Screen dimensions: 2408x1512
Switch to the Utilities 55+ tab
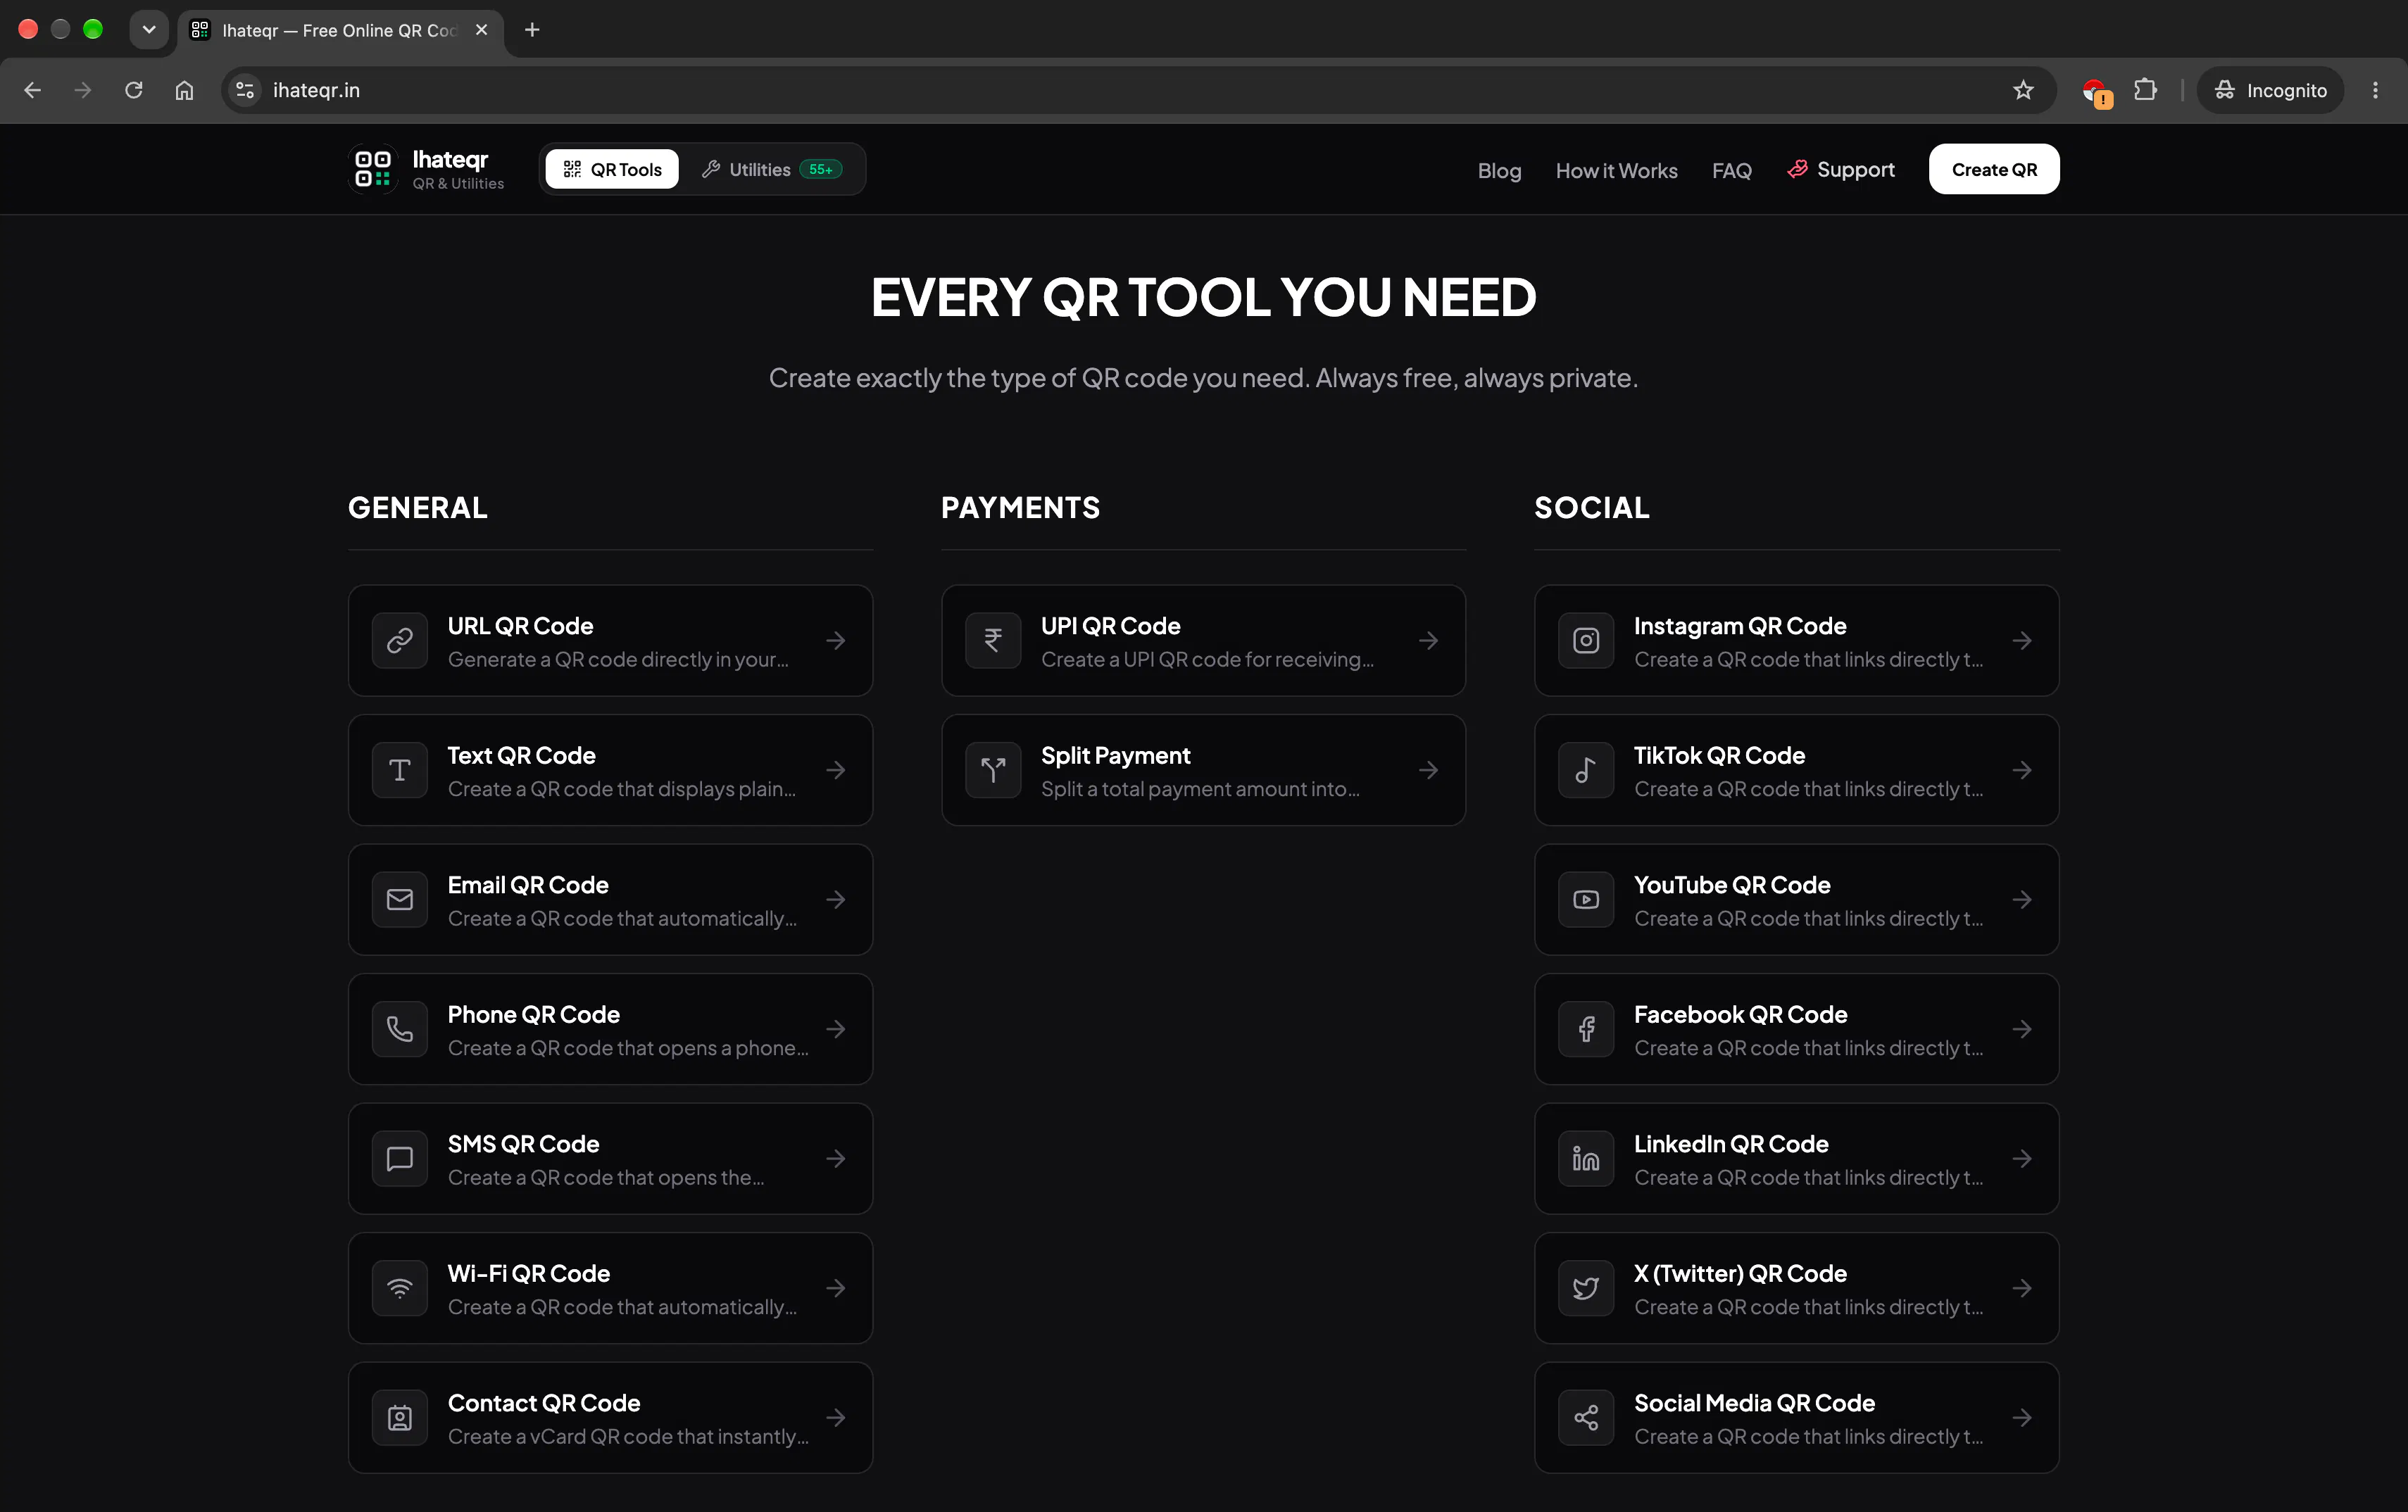(x=772, y=169)
